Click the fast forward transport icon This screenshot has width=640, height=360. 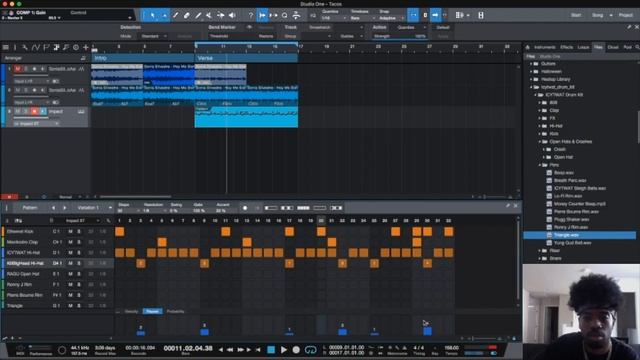coord(240,350)
